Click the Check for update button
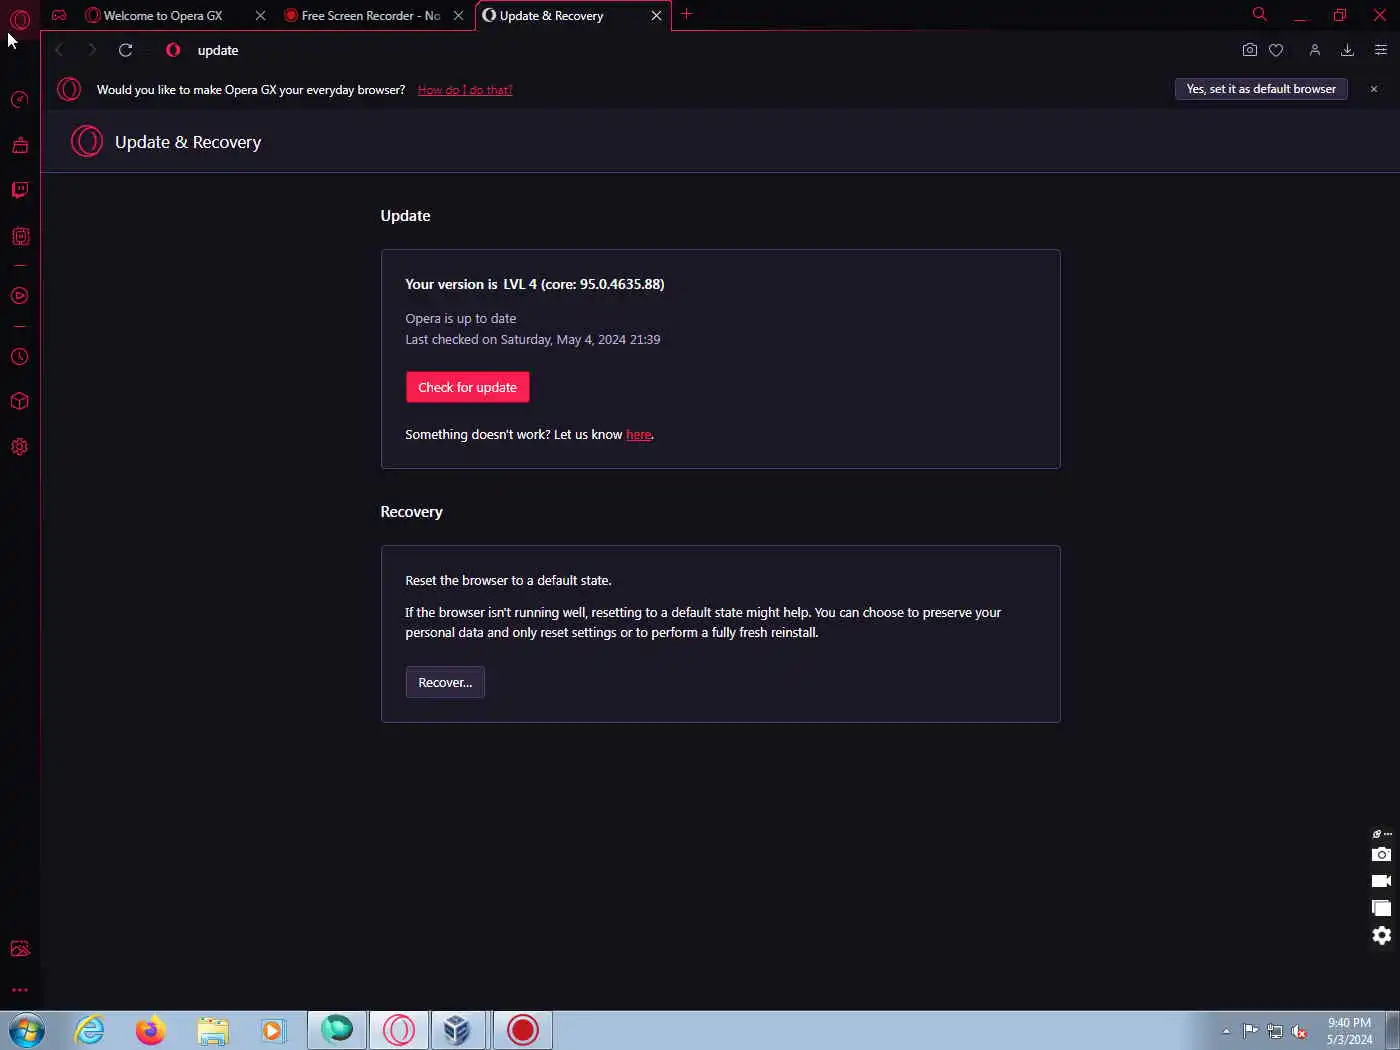The height and width of the screenshot is (1050, 1400). click(467, 387)
